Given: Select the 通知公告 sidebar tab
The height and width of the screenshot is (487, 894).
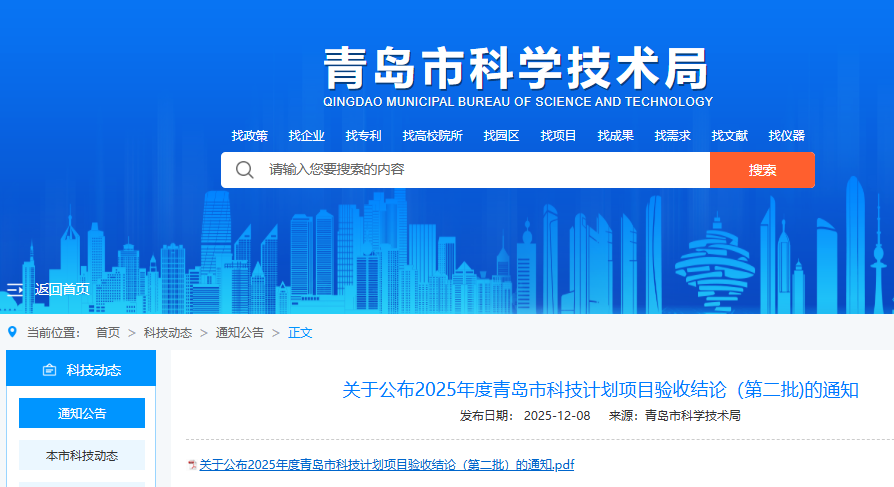Looking at the screenshot, I should [82, 413].
